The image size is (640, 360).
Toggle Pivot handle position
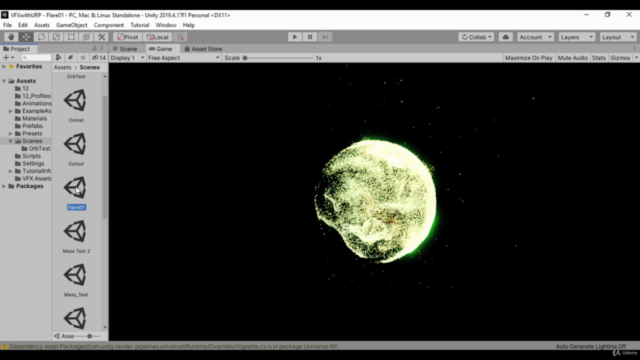128,37
